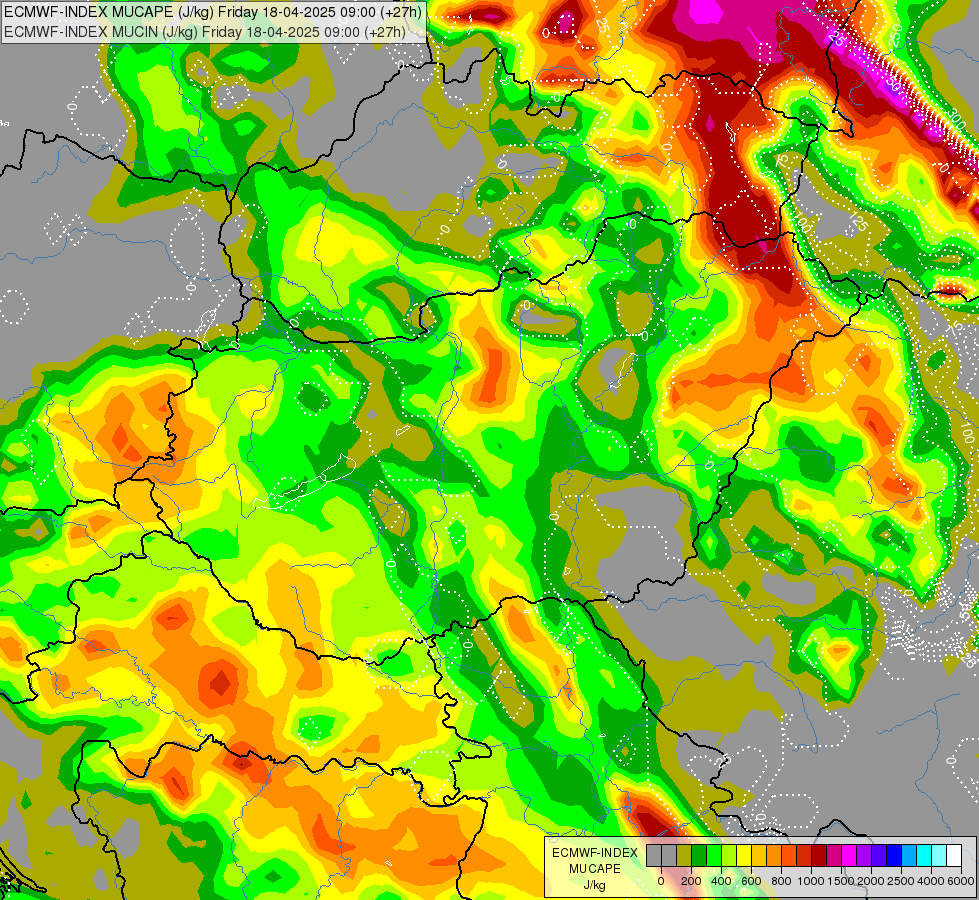Click the legend scale value 1500
This screenshot has width=979, height=900.
click(x=841, y=881)
